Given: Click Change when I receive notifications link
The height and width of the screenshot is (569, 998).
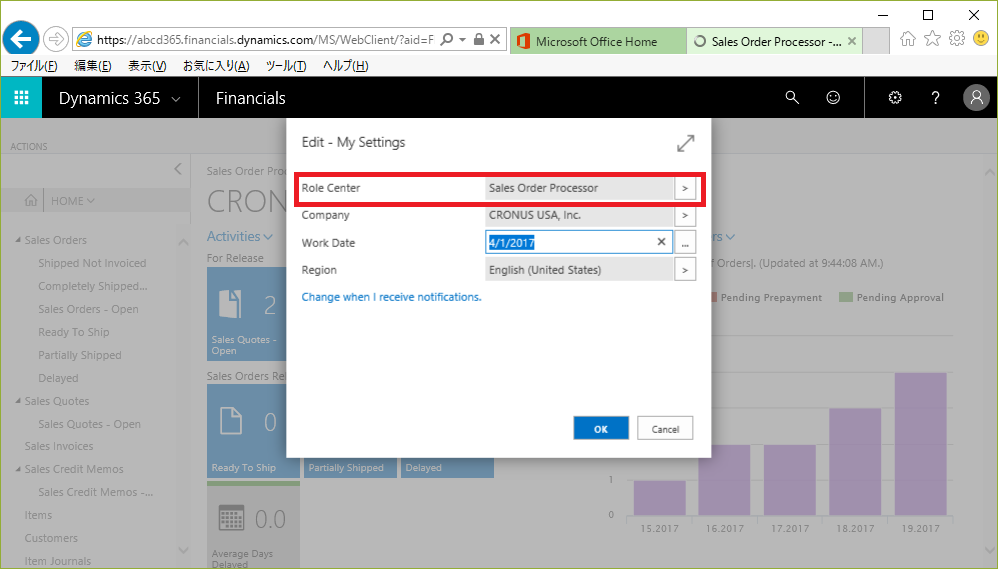Looking at the screenshot, I should tap(391, 297).
